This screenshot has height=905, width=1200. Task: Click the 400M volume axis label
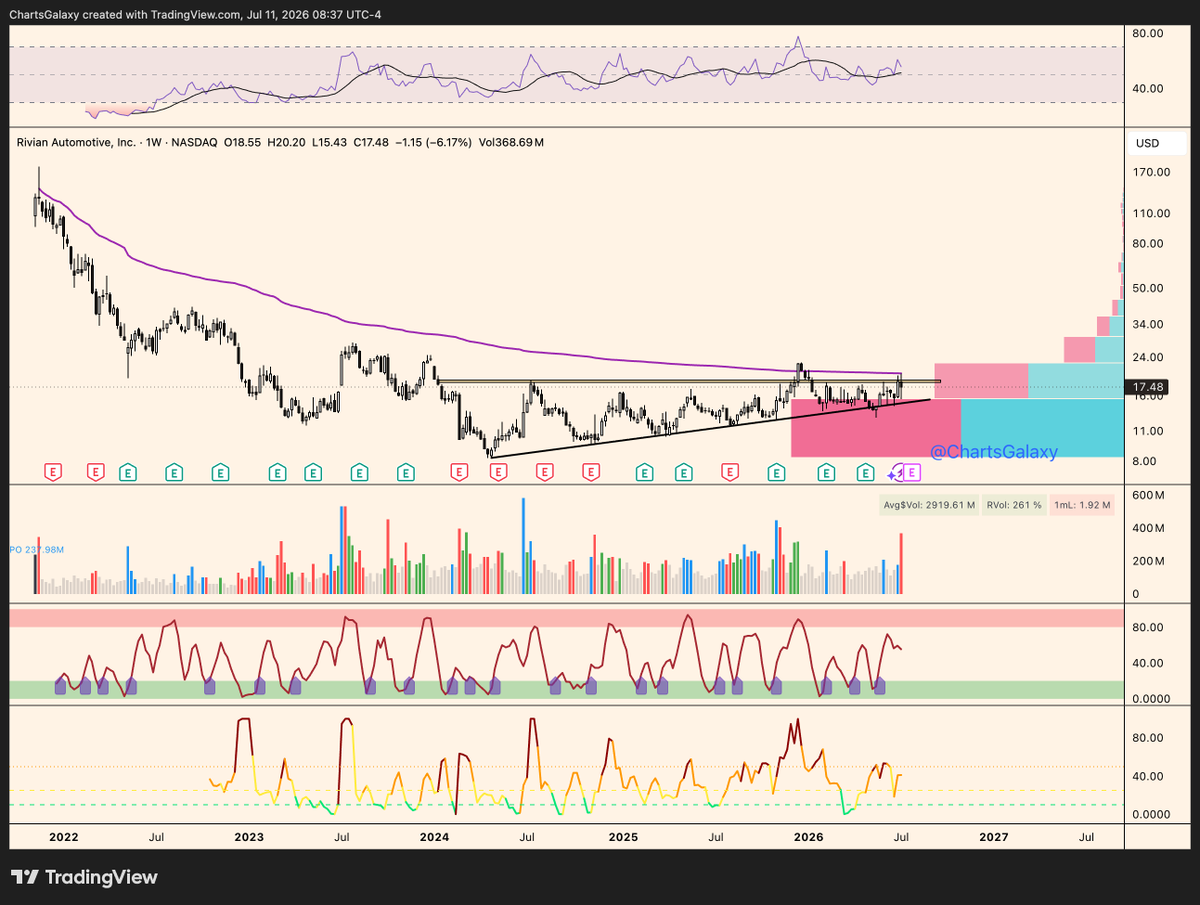1148,528
